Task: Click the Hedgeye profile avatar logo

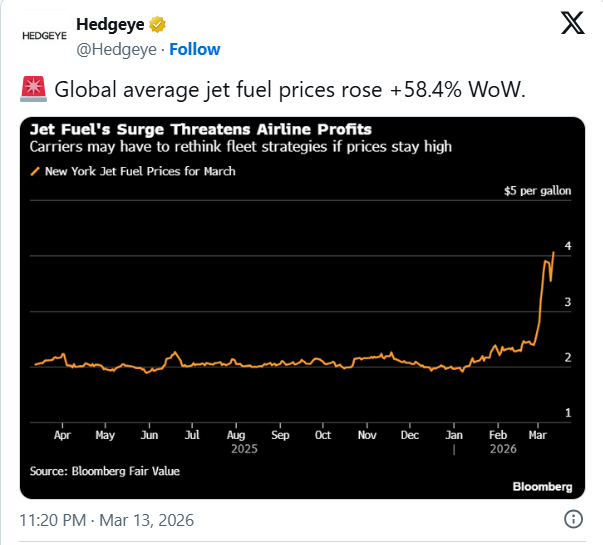Action: click(x=42, y=34)
